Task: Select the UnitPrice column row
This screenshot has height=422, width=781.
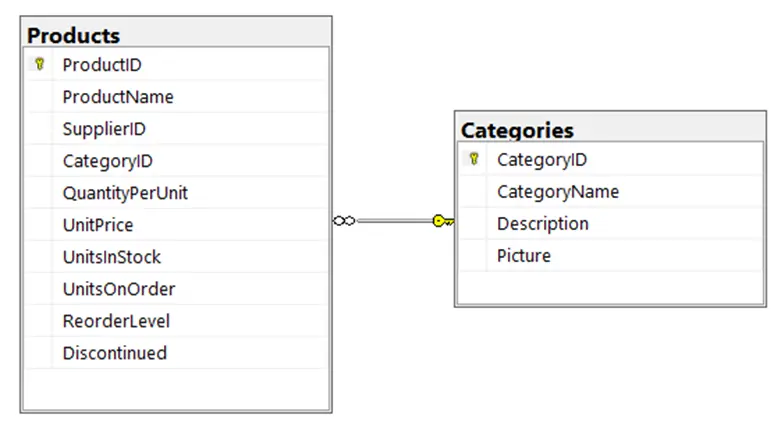Action: point(177,225)
